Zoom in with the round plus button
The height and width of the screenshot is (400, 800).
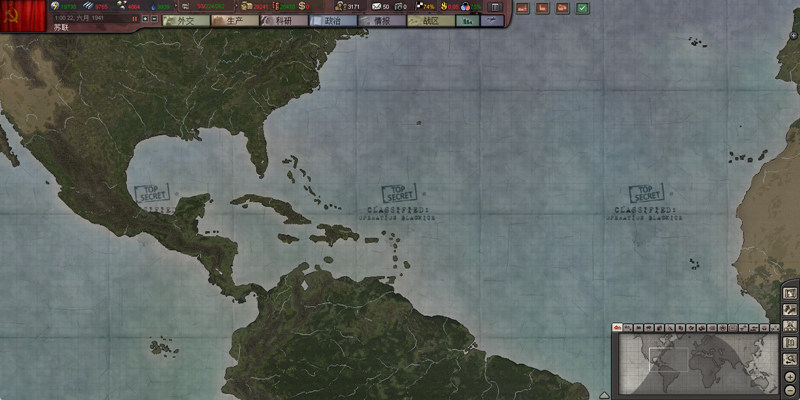pos(790,378)
